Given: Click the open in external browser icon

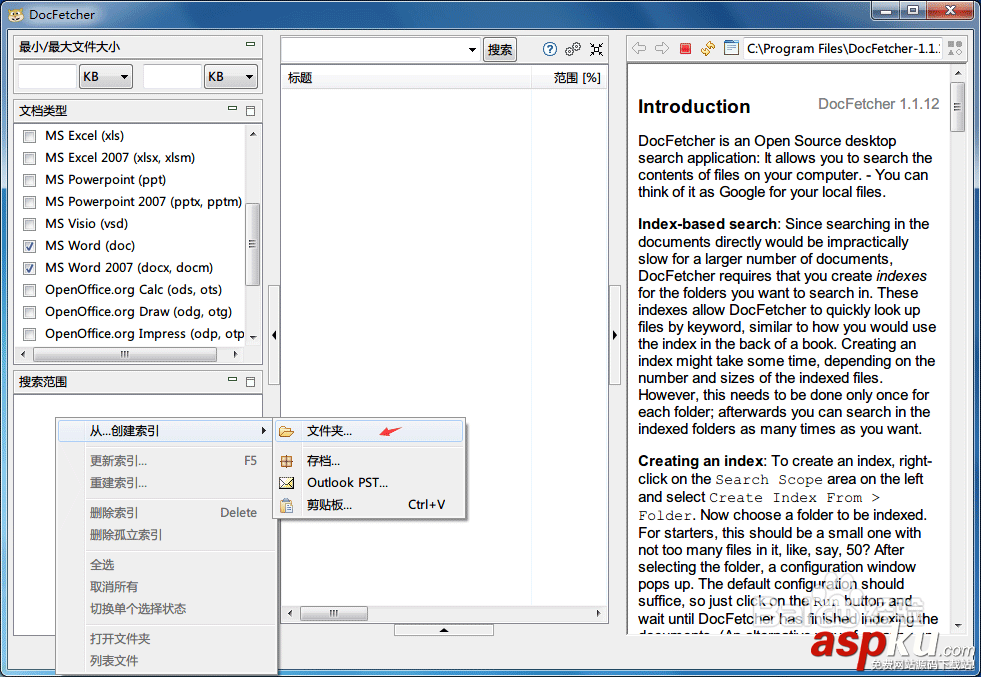Looking at the screenshot, I should click(x=731, y=48).
